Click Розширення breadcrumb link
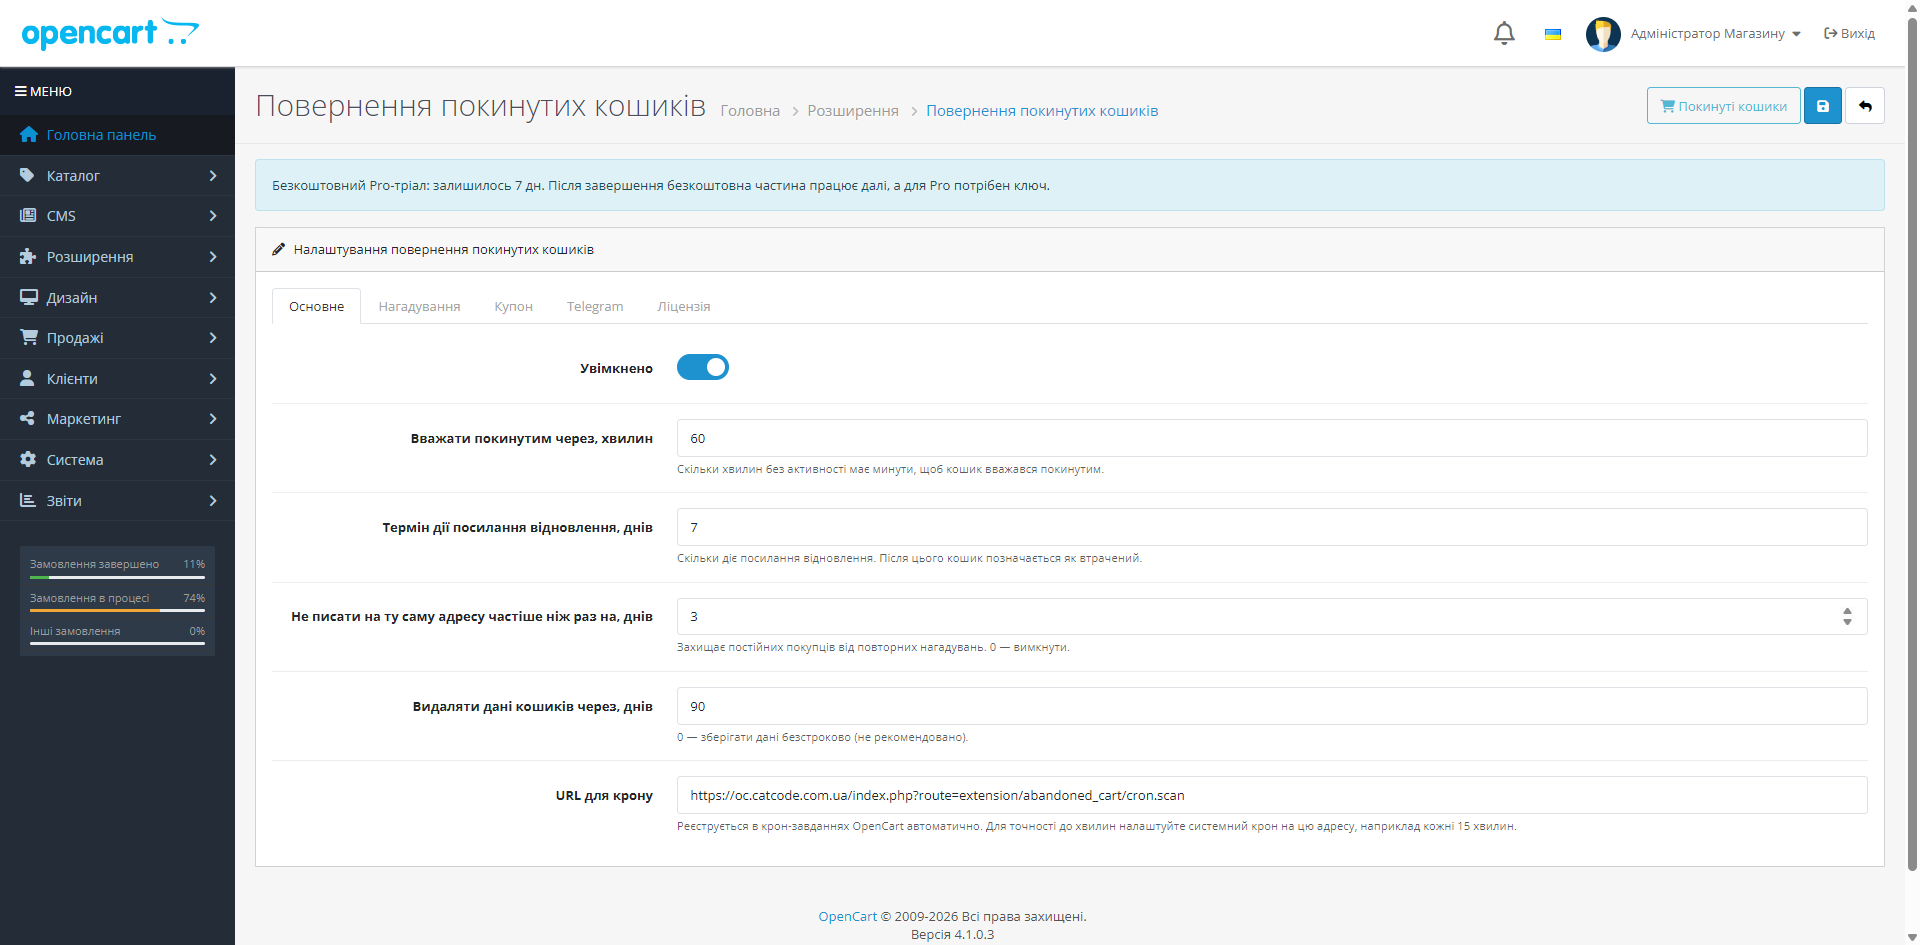Screen dimensions: 1920x945 (x=853, y=111)
